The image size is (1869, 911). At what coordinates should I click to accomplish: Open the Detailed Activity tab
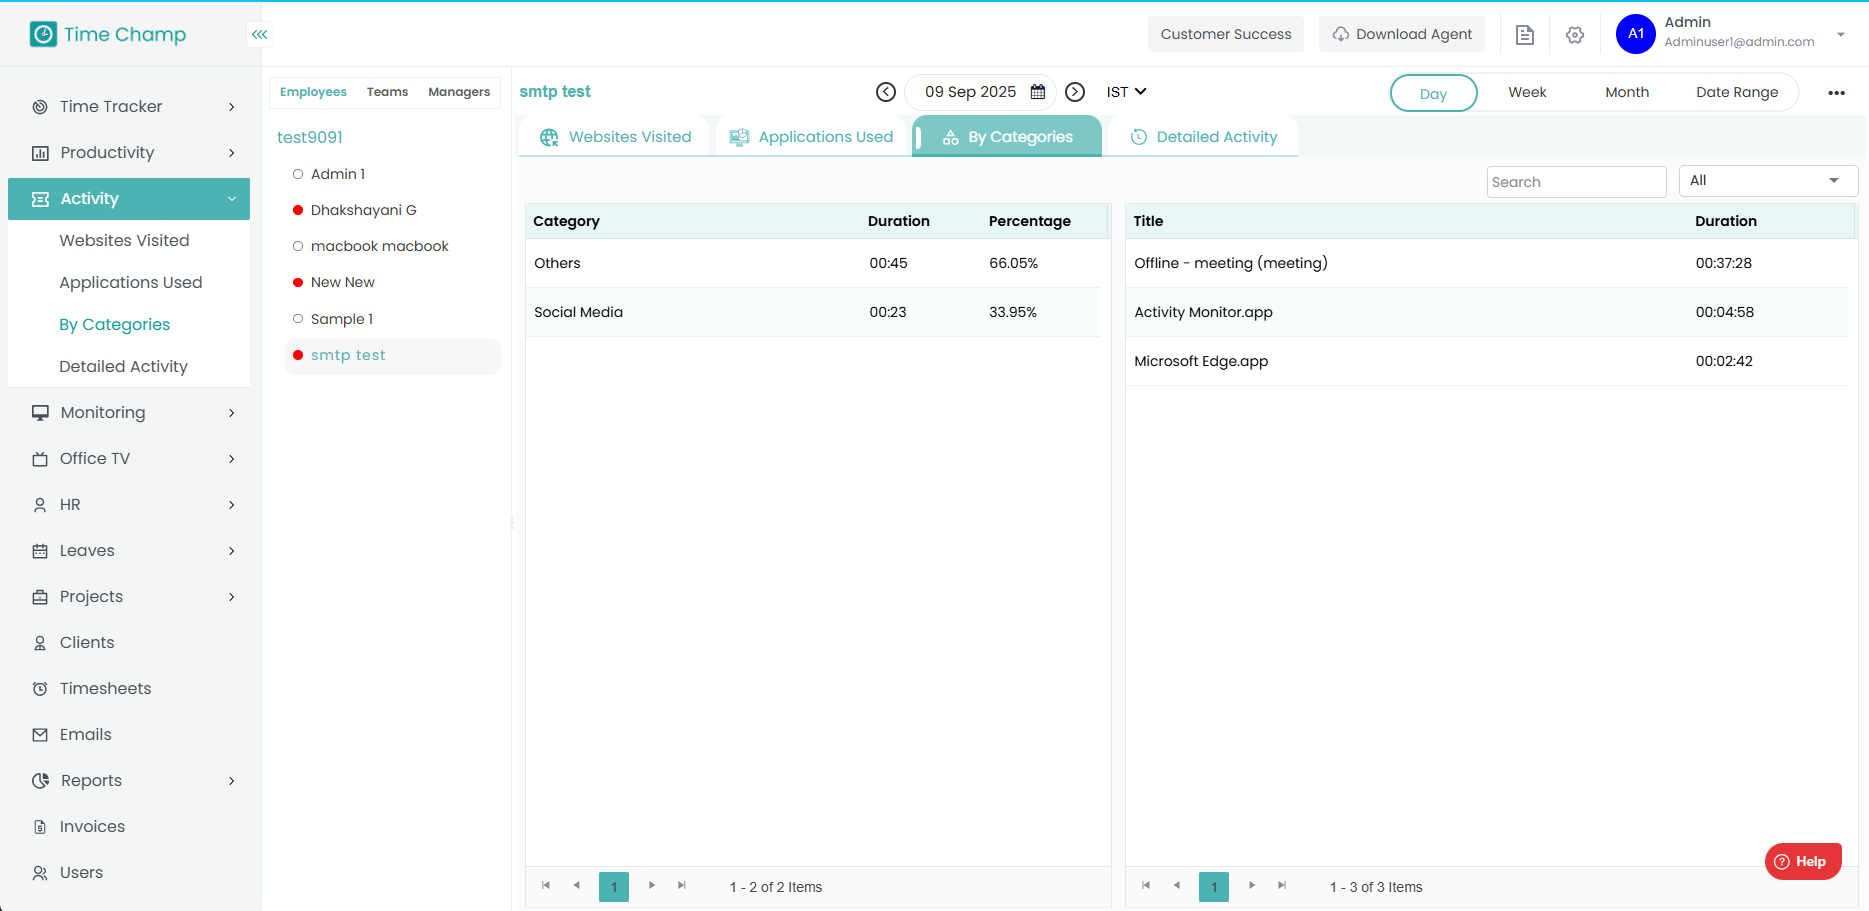tap(1204, 137)
